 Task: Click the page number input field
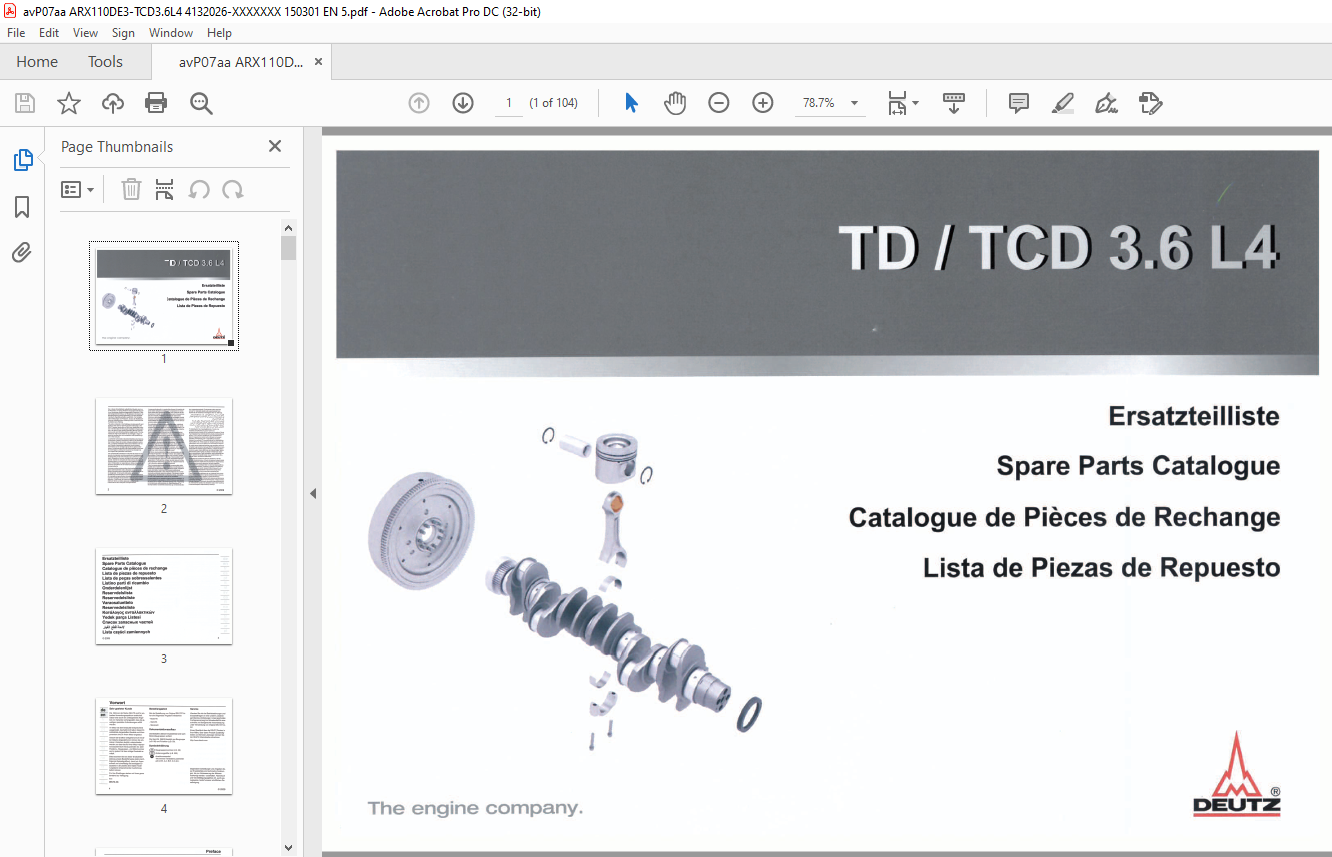[x=509, y=103]
